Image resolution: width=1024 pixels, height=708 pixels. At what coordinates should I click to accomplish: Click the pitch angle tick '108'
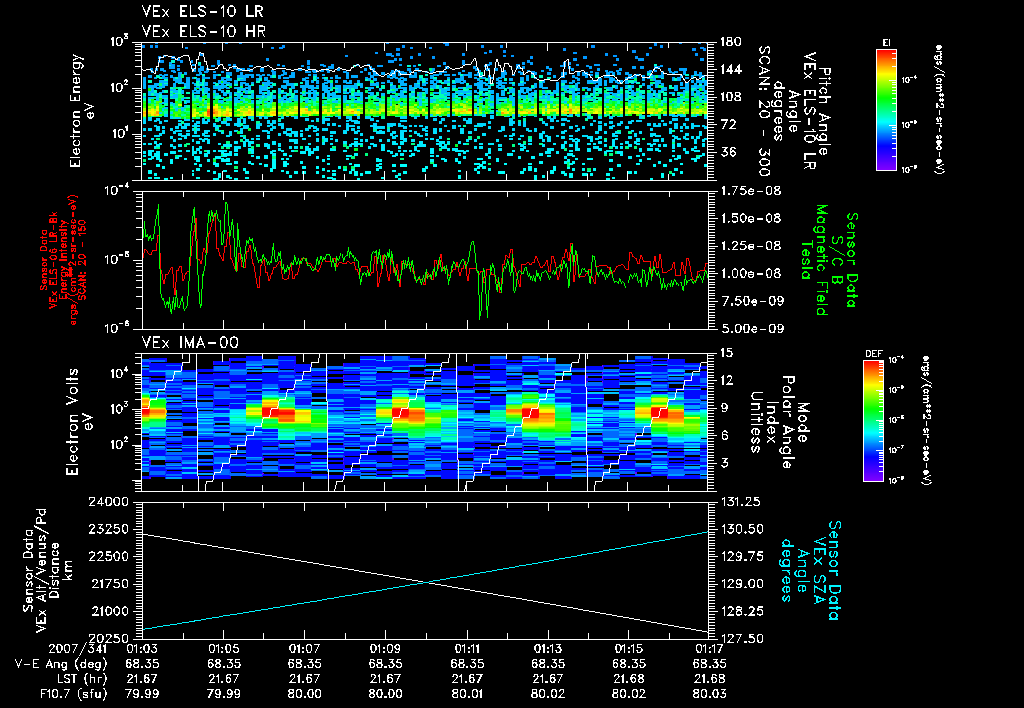pyautogui.click(x=730, y=97)
